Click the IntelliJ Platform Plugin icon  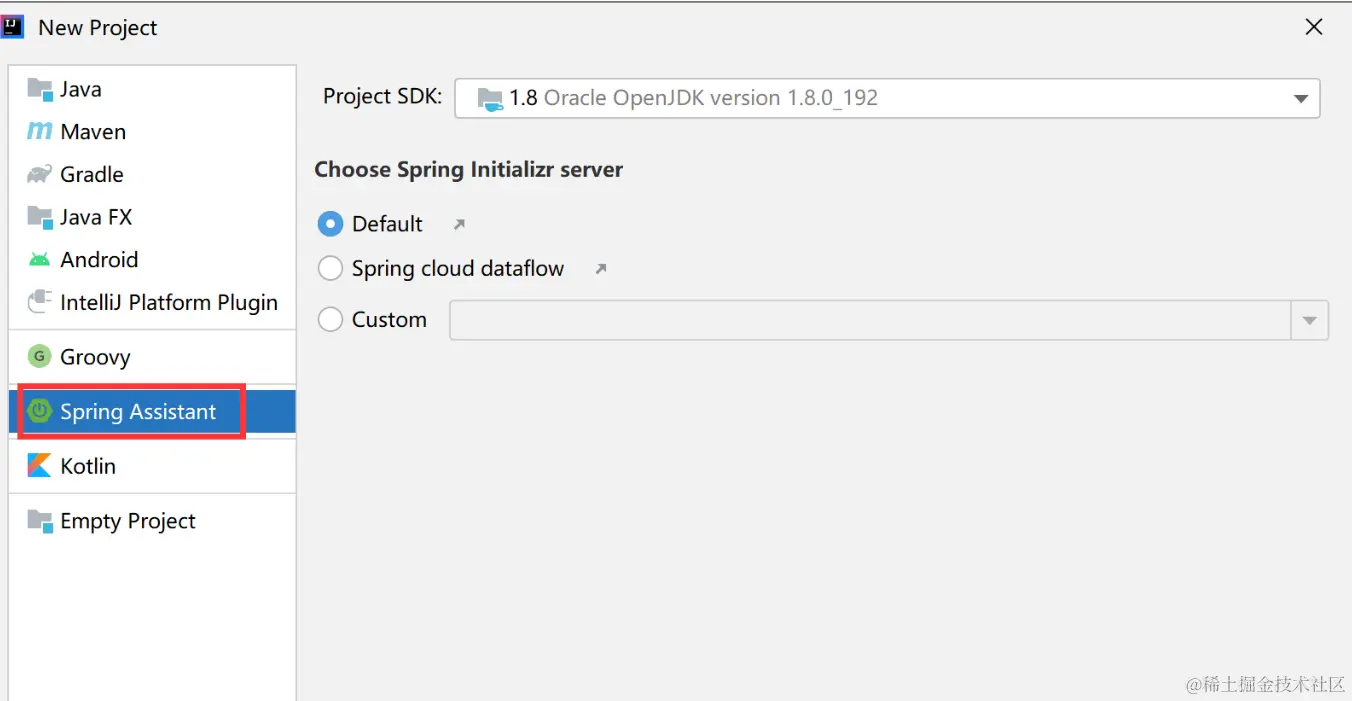(x=39, y=302)
